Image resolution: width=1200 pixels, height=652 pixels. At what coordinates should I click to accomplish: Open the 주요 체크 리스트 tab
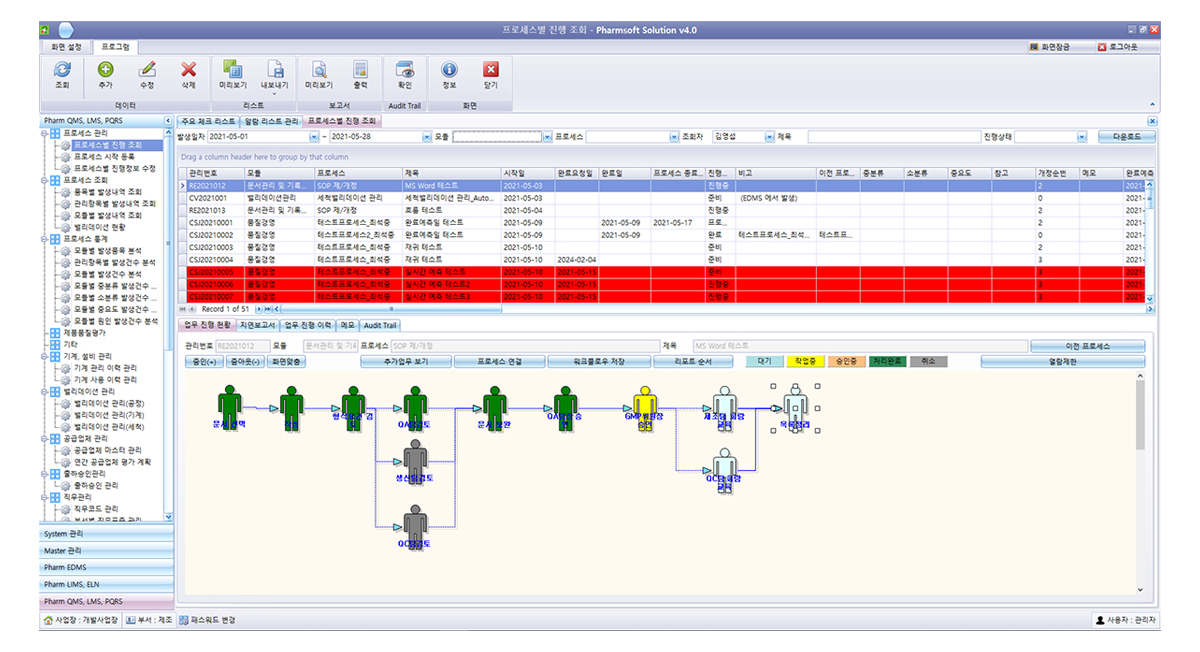[x=209, y=121]
